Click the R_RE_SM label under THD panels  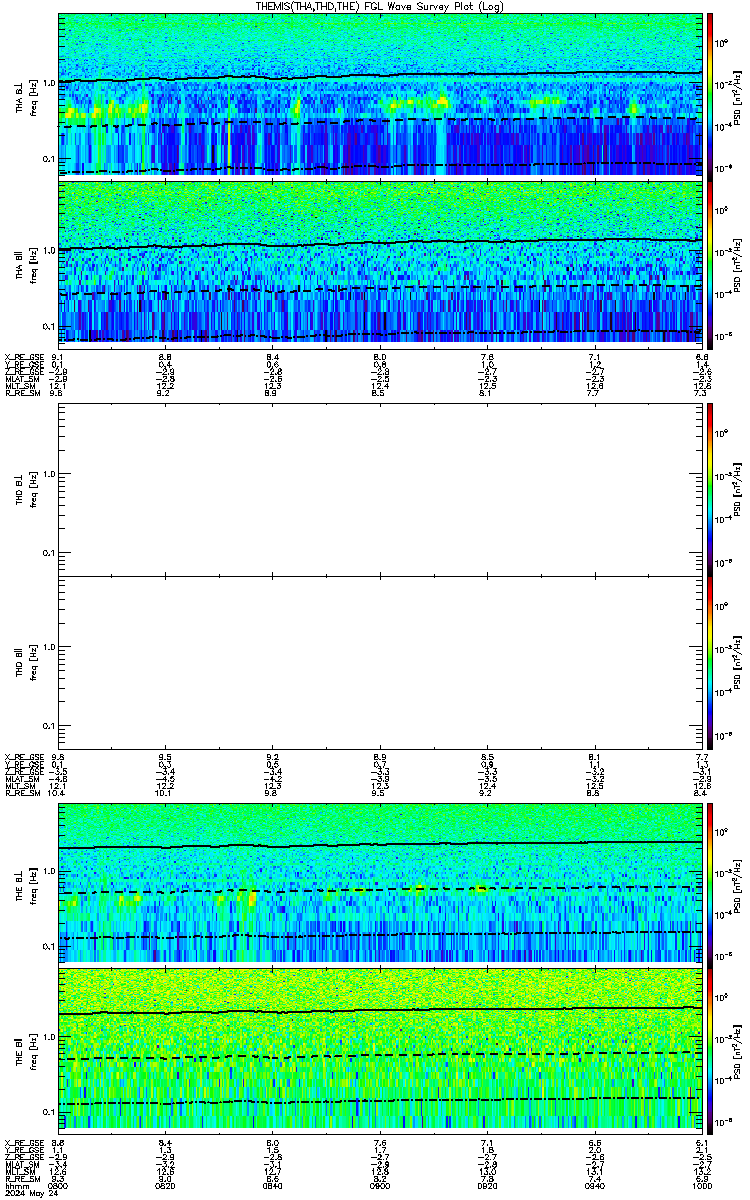point(22,793)
